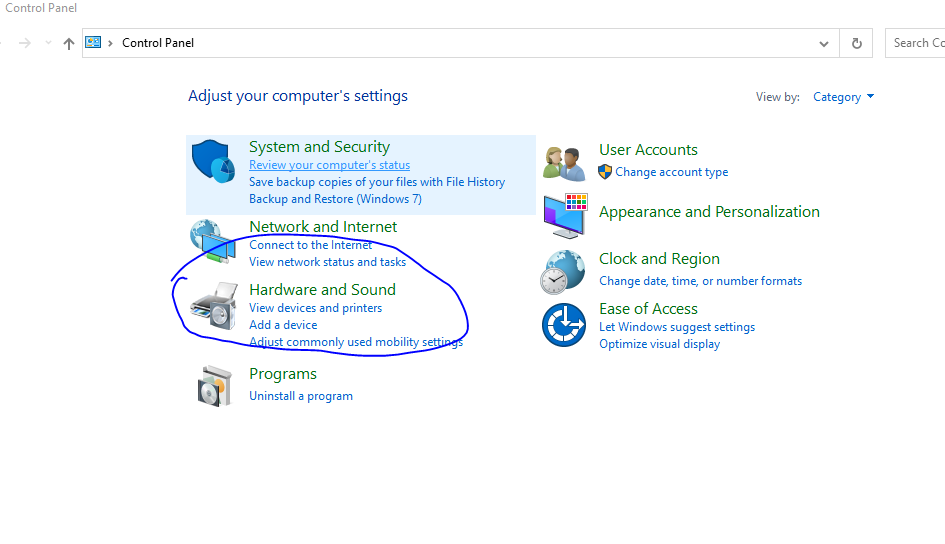Image resolution: width=945 pixels, height=544 pixels.
Task: Click the System and Security shield icon
Action: [x=213, y=161]
